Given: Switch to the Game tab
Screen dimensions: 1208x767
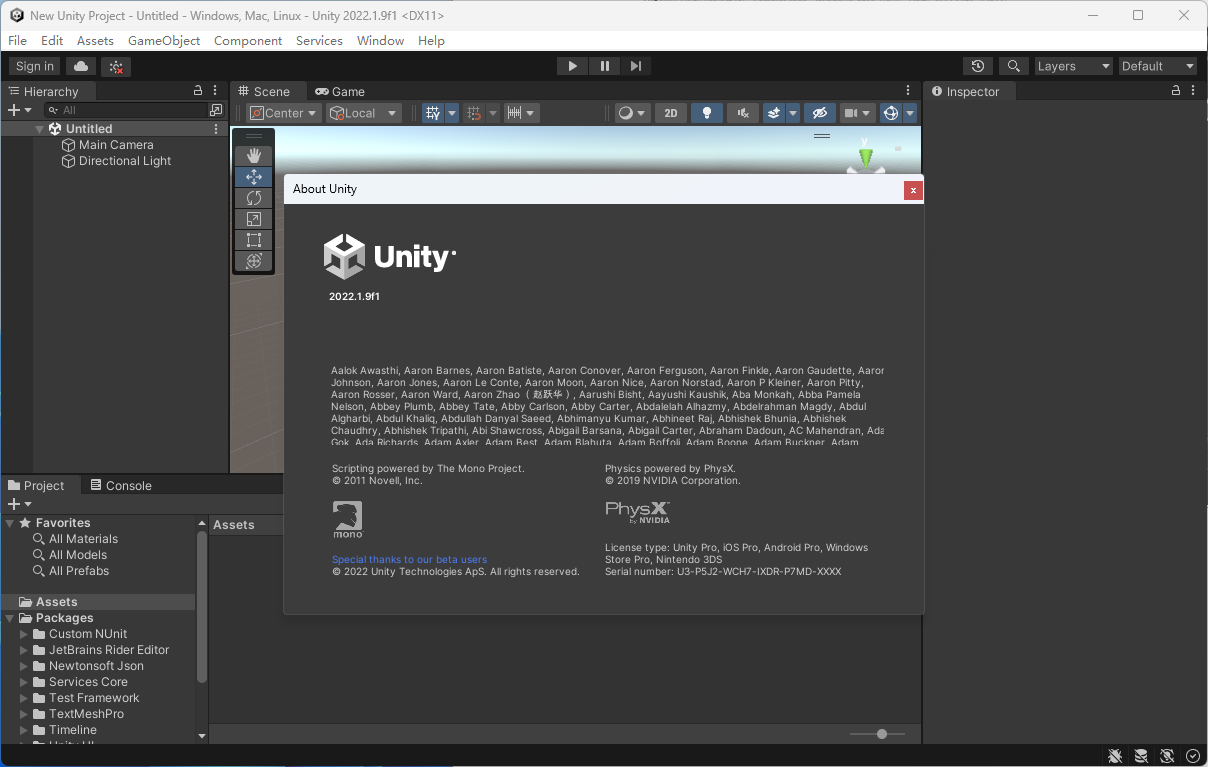Looking at the screenshot, I should click(x=340, y=91).
